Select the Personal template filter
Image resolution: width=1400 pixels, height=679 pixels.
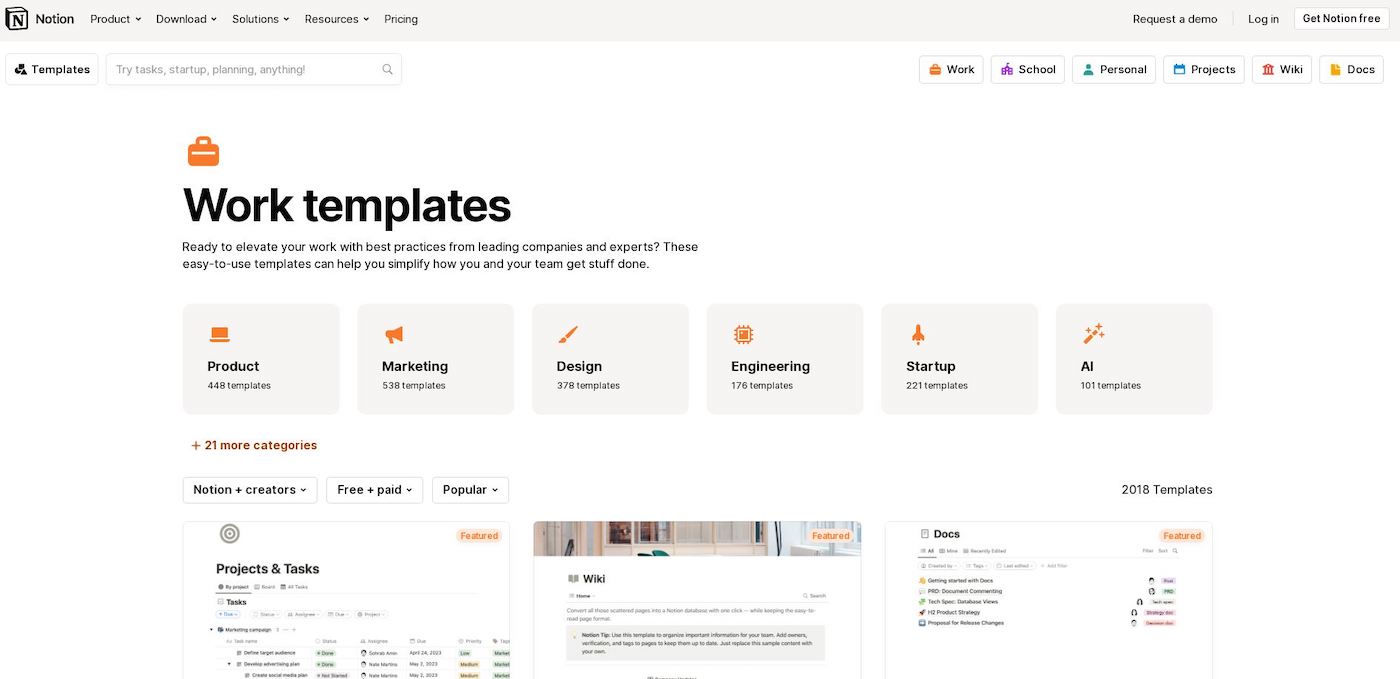click(x=1113, y=69)
